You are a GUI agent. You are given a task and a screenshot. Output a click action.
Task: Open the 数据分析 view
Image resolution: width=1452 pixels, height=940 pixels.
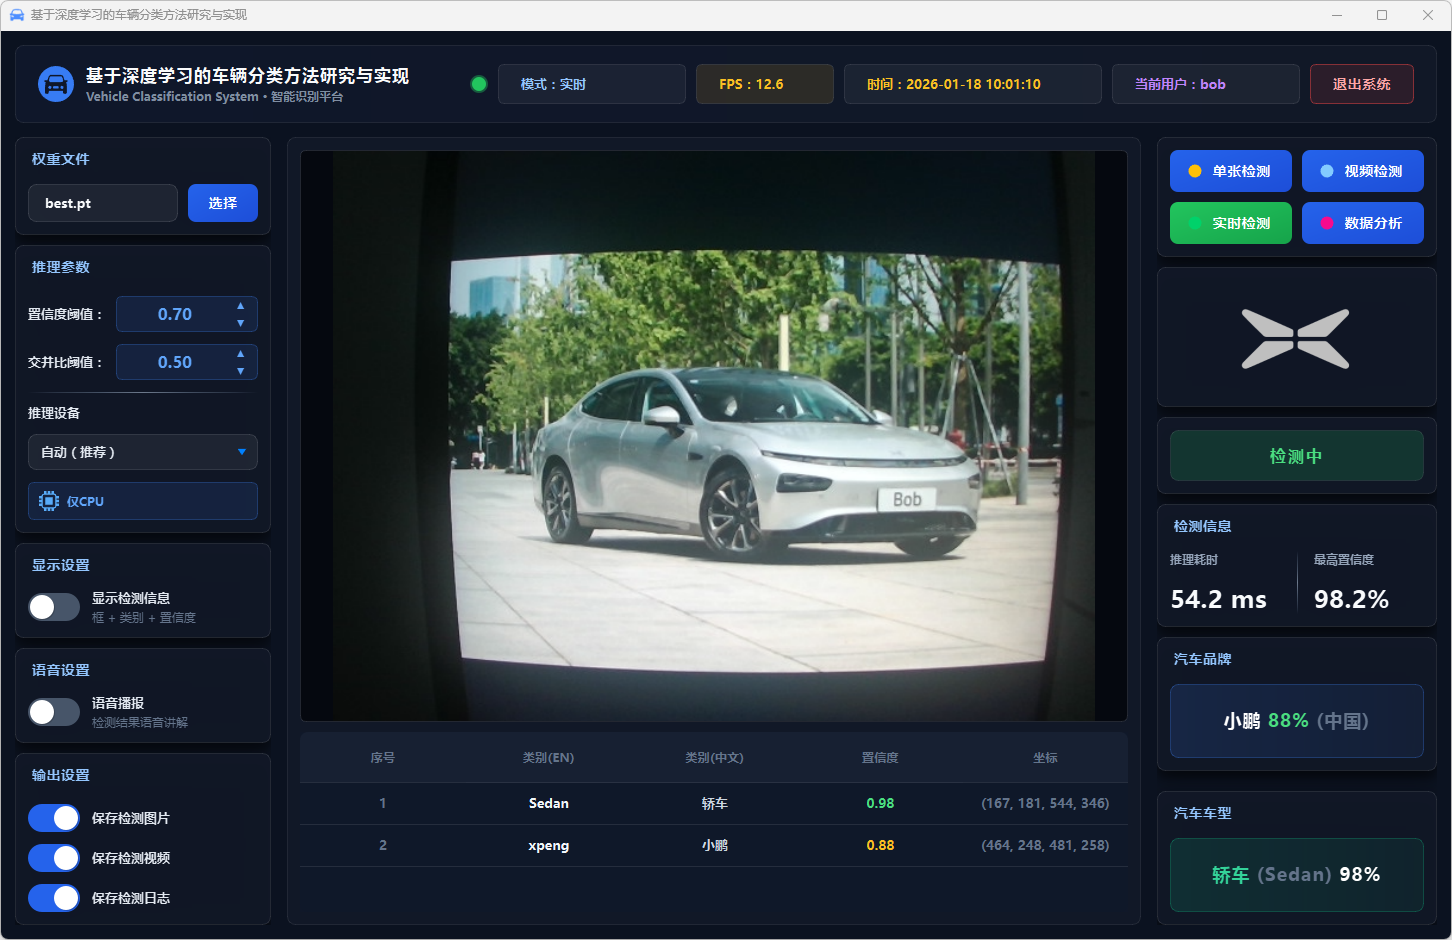pos(1362,223)
